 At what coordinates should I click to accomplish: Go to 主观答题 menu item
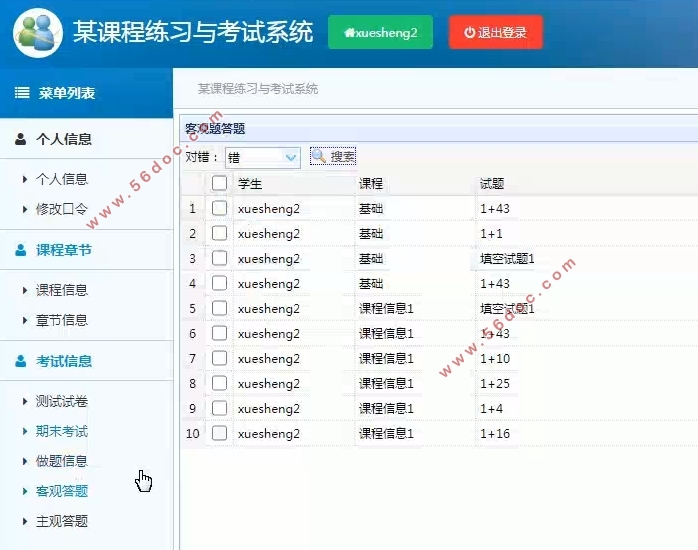point(62,521)
